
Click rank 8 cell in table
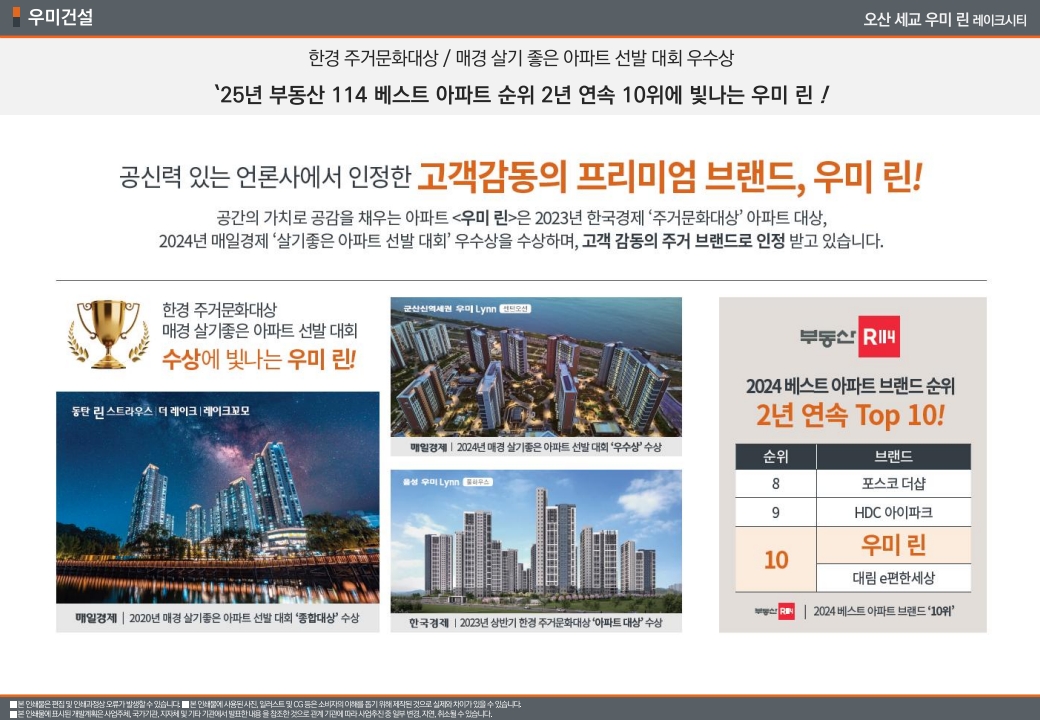775,483
